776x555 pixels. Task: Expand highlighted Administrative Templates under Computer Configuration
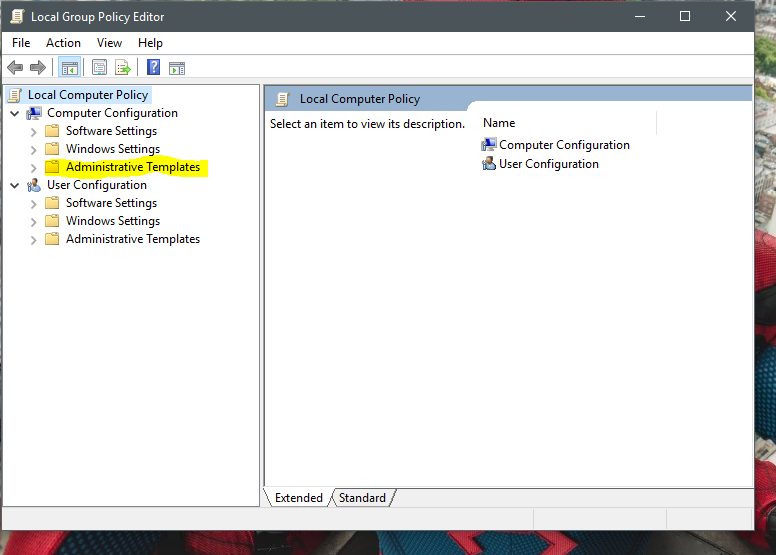[x=34, y=168]
